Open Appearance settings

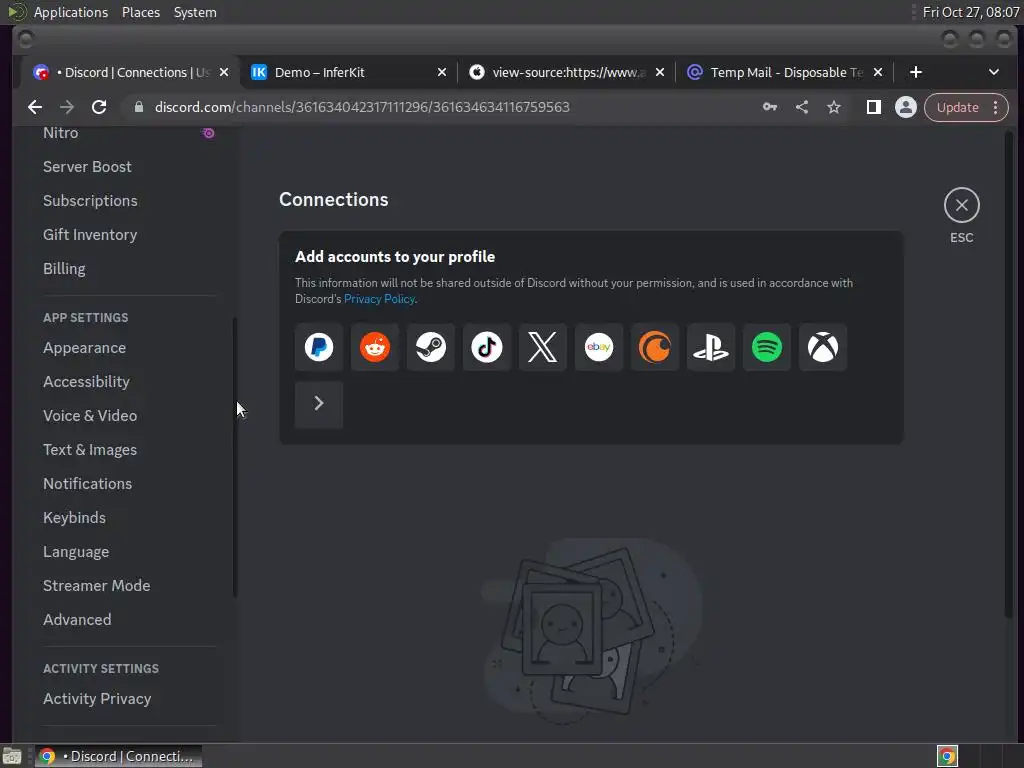click(129, 348)
